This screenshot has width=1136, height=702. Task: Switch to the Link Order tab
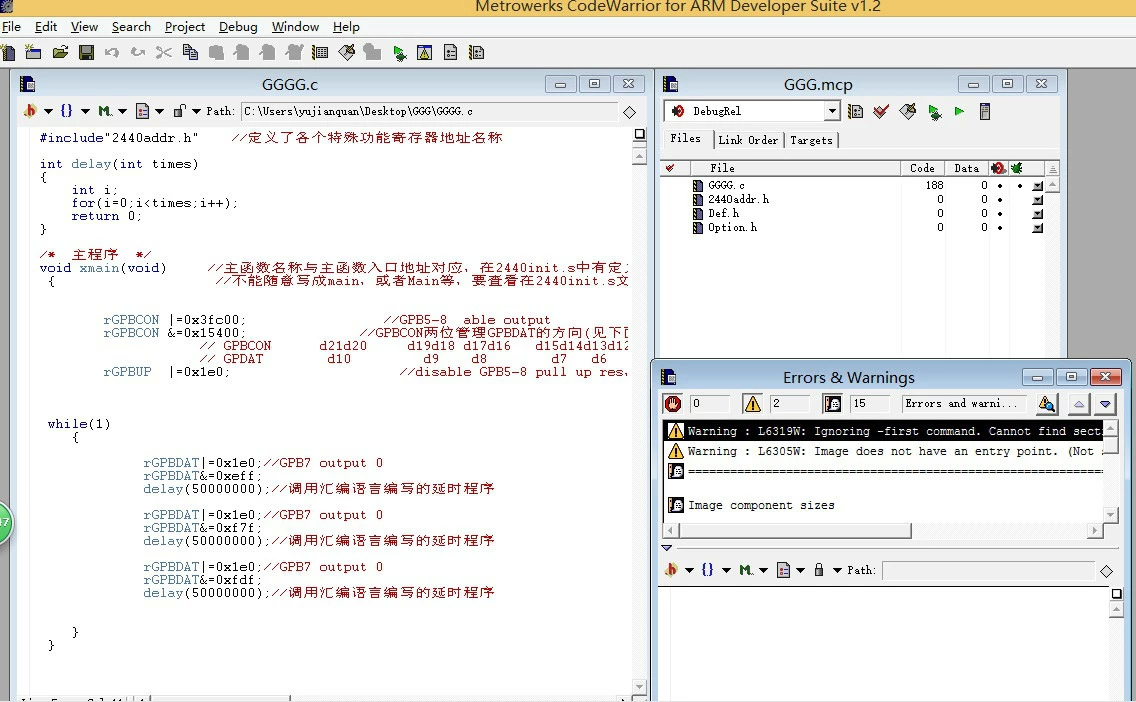coord(748,140)
